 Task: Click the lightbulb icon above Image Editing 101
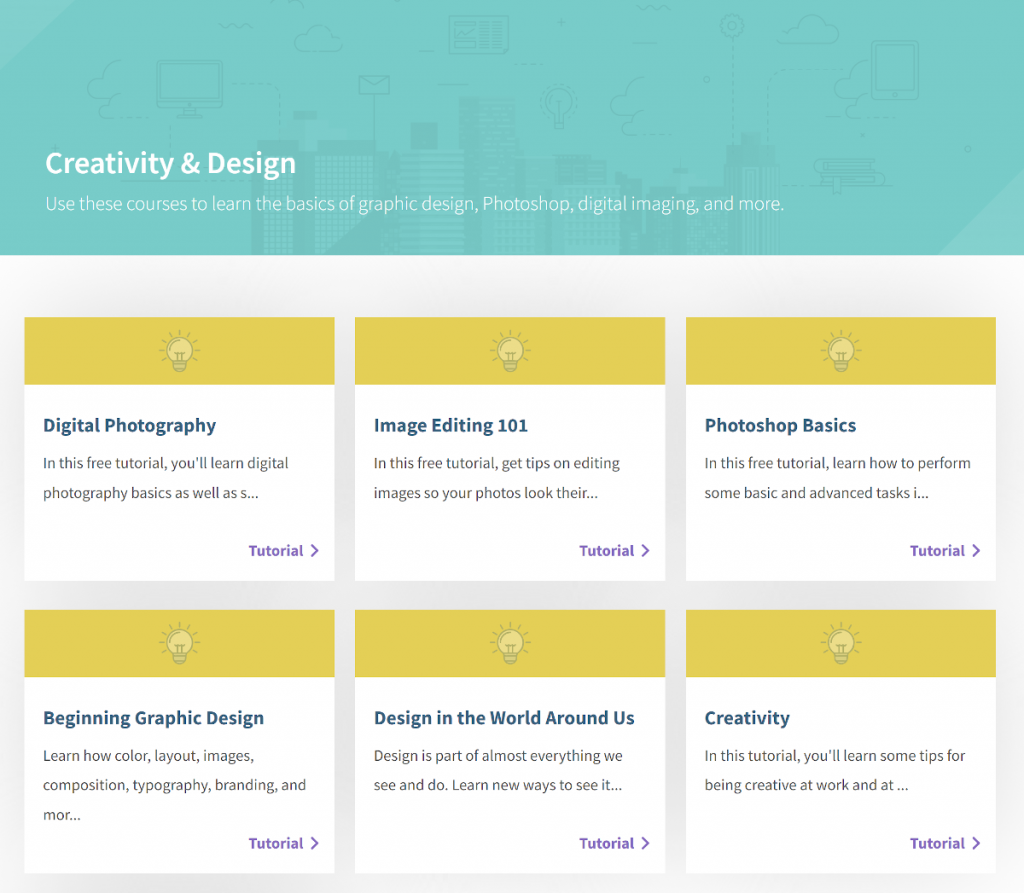tap(510, 351)
